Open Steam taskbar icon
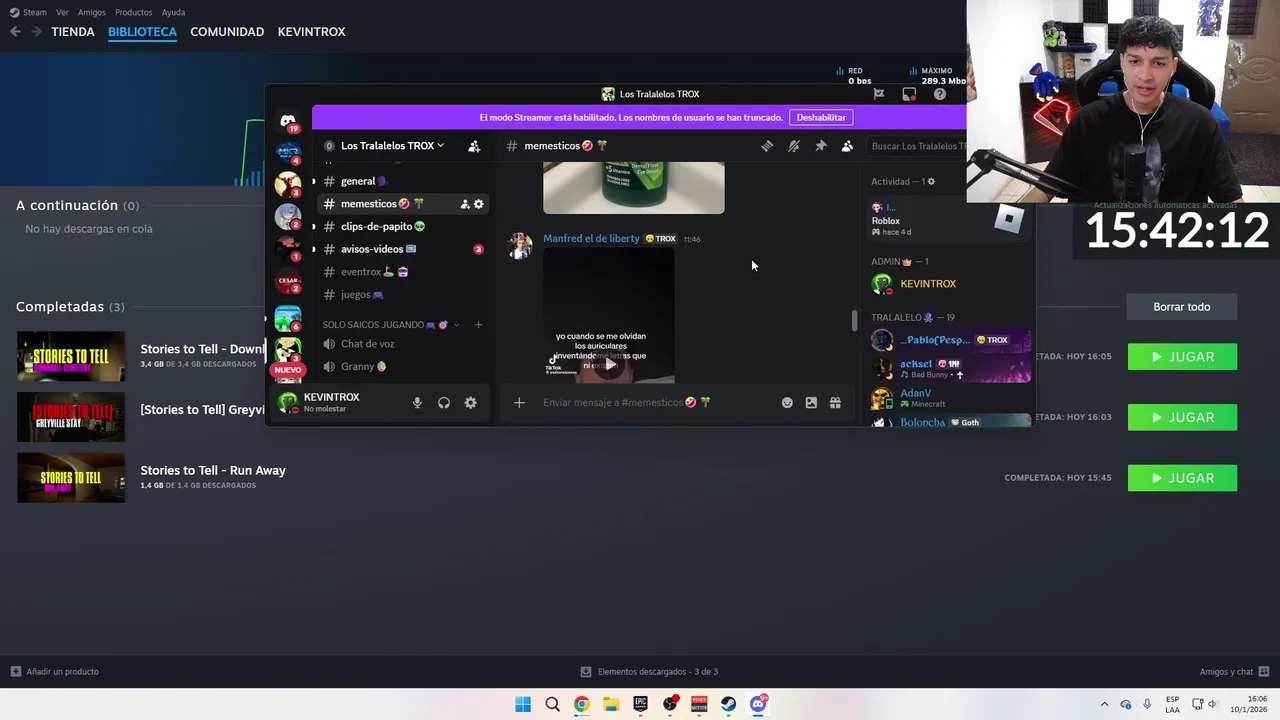This screenshot has width=1280, height=720. tap(728, 704)
